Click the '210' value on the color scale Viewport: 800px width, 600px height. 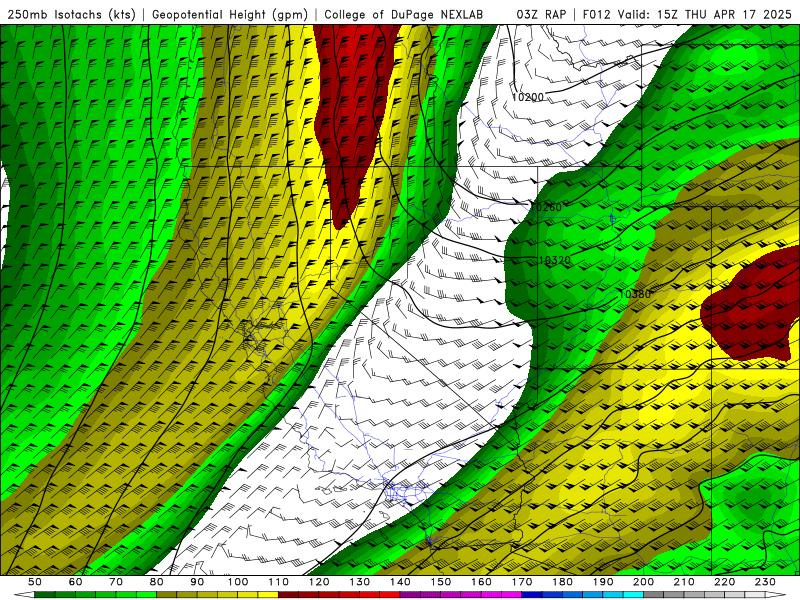pyautogui.click(x=684, y=582)
